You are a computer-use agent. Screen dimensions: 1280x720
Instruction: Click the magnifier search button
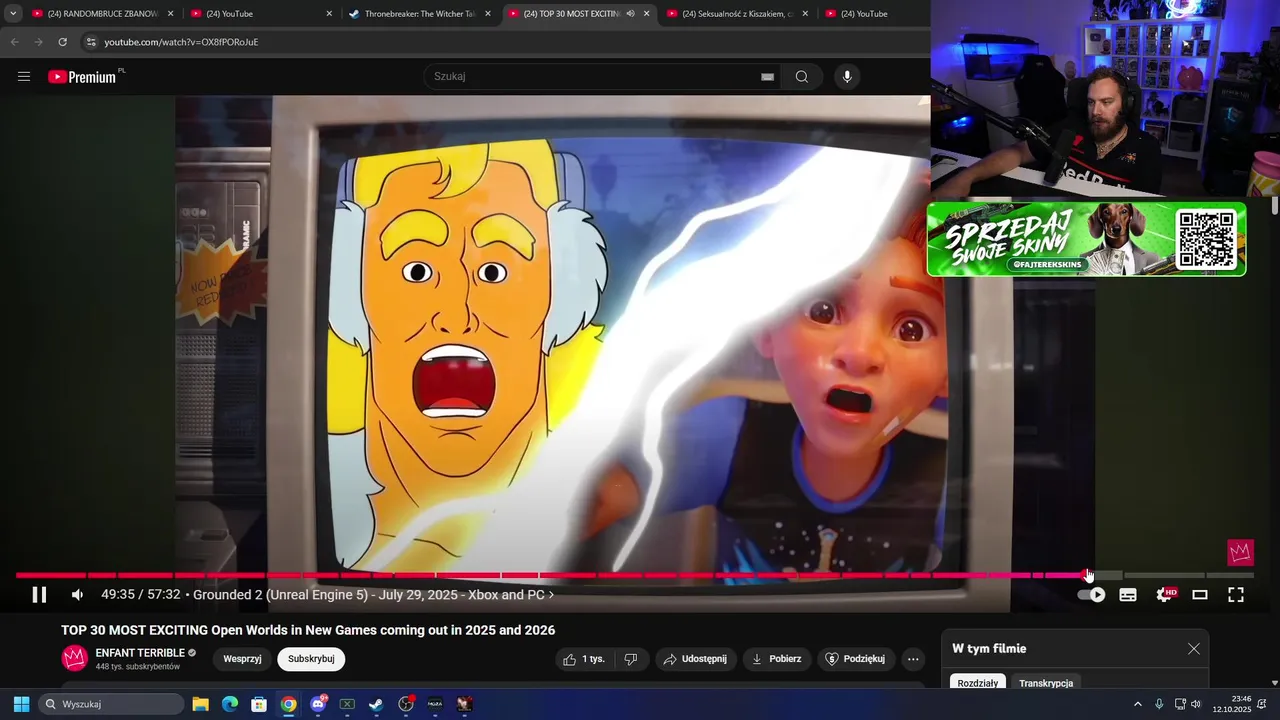coord(802,77)
